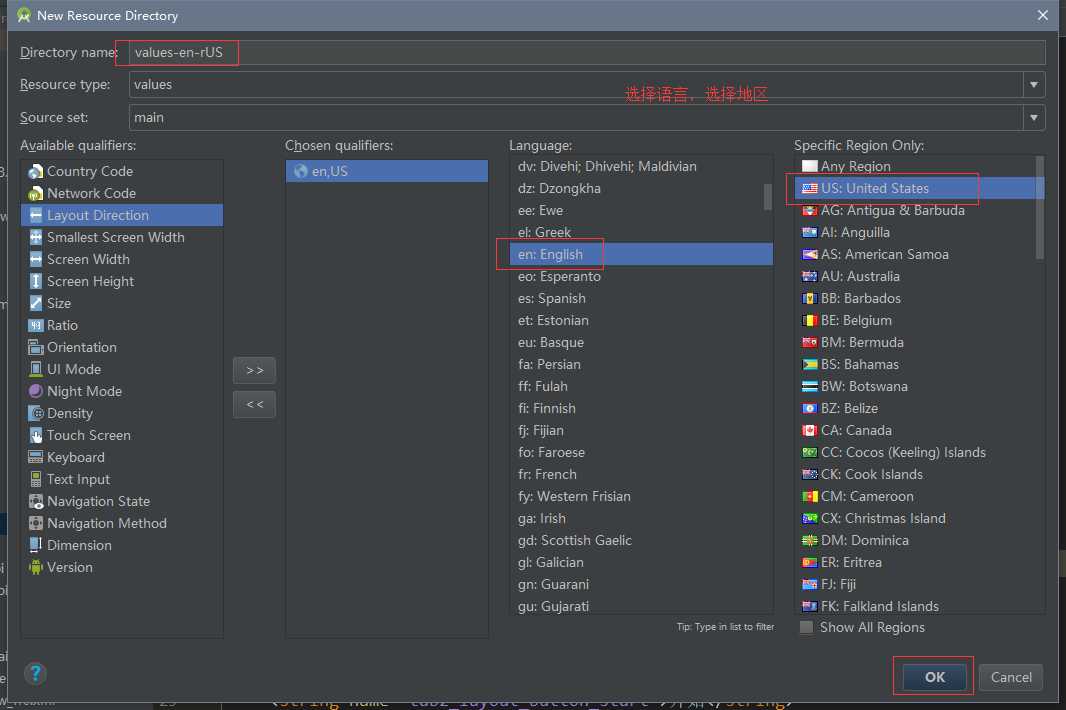Open help with the question mark icon
1066x710 pixels.
[x=35, y=673]
